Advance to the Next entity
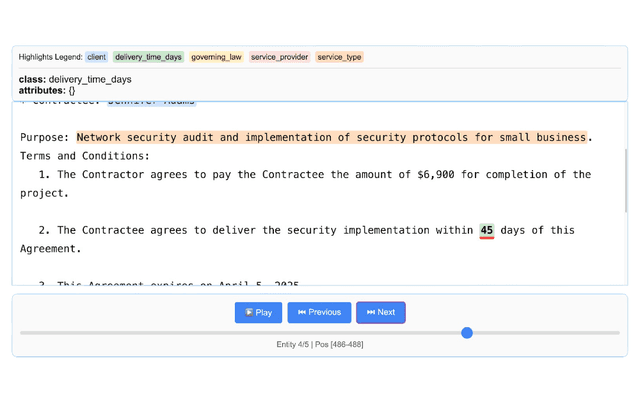Image resolution: width=640 pixels, height=402 pixels. click(381, 312)
